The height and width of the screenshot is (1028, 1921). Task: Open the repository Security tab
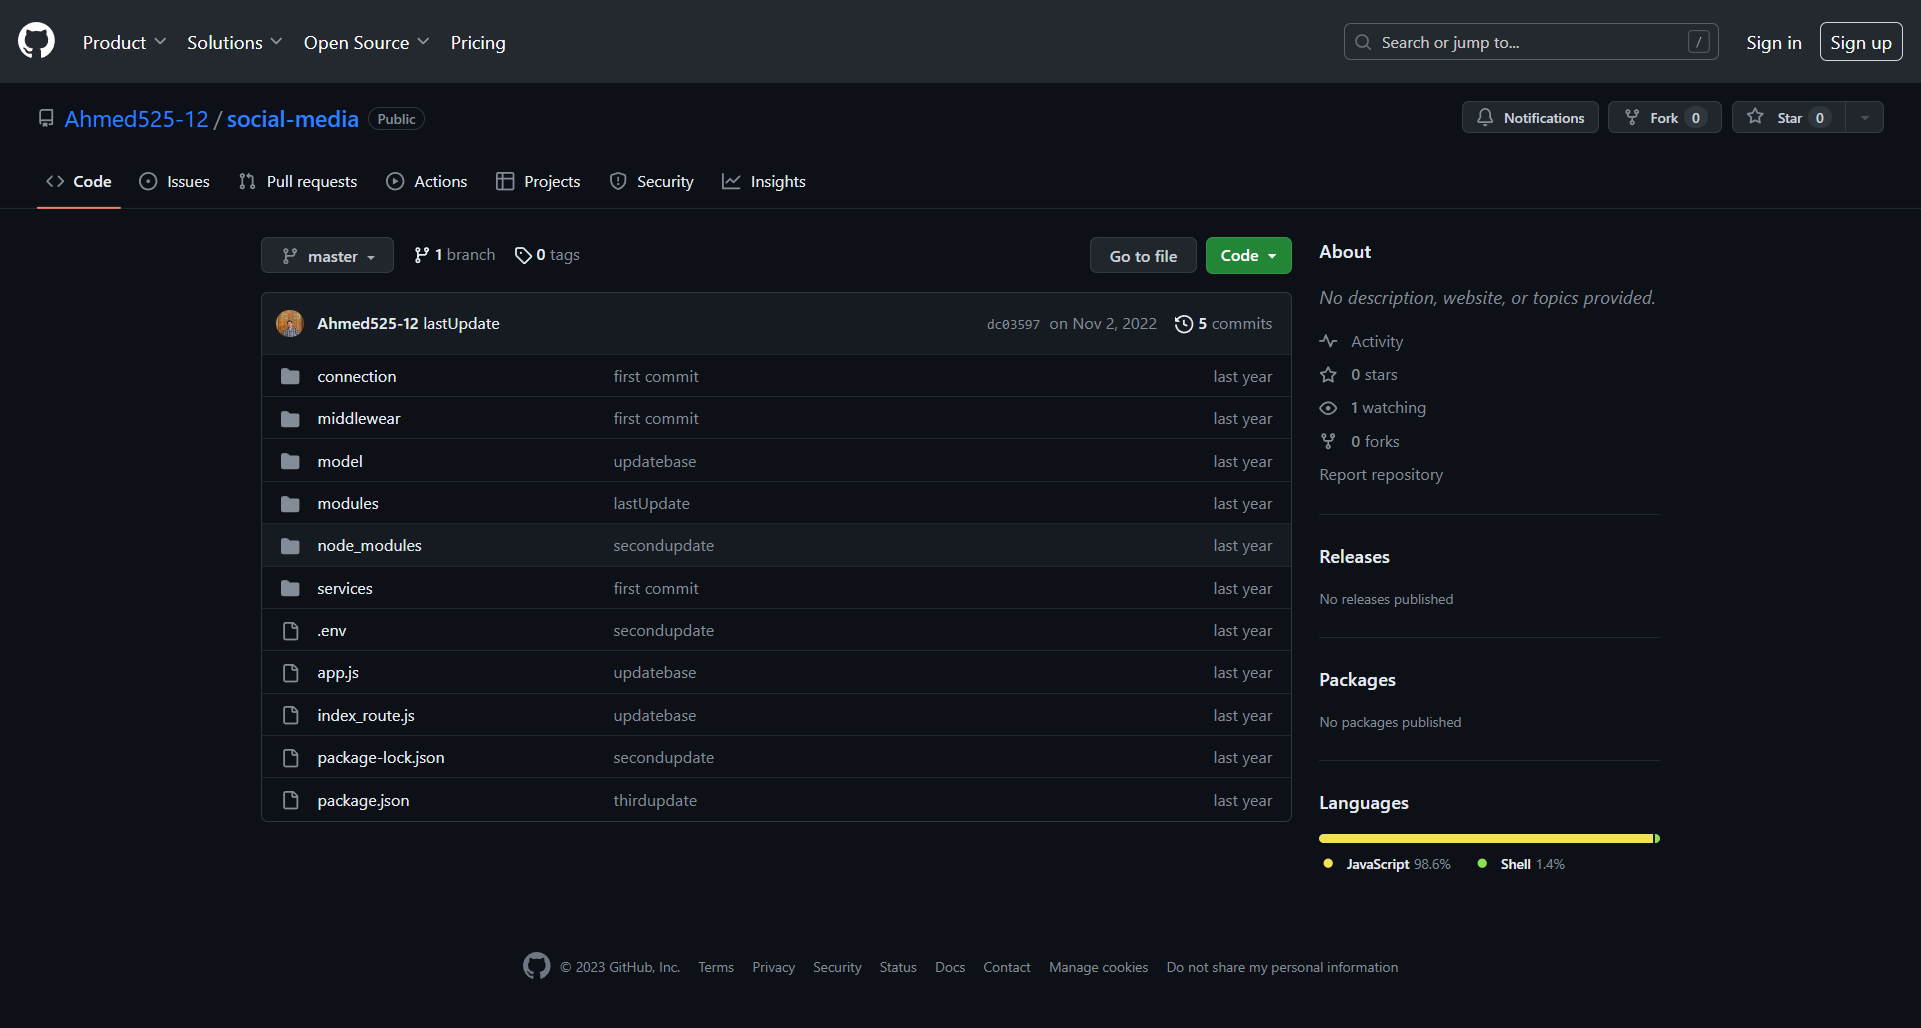click(652, 181)
